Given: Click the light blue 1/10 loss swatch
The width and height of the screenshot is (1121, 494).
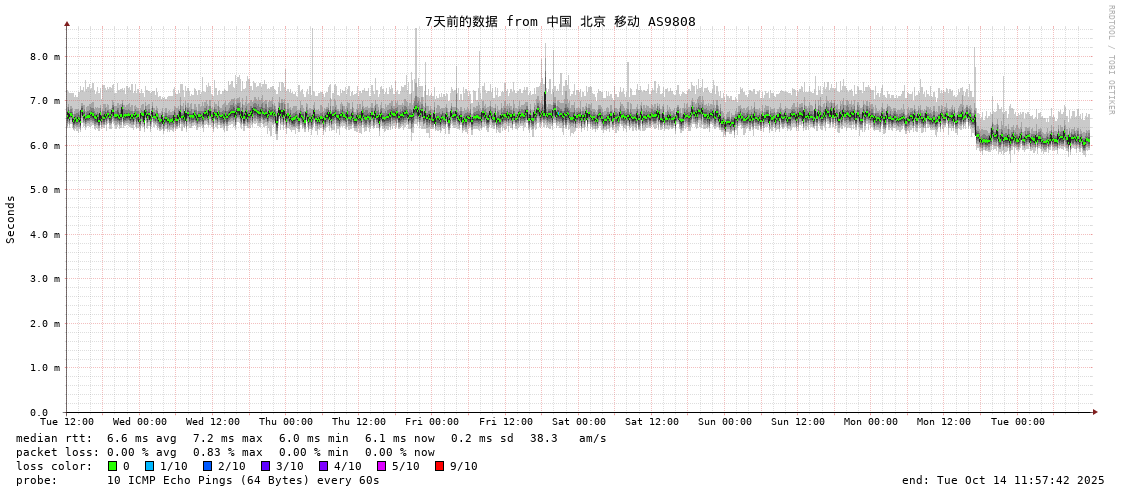Looking at the screenshot, I should pyautogui.click(x=150, y=466).
